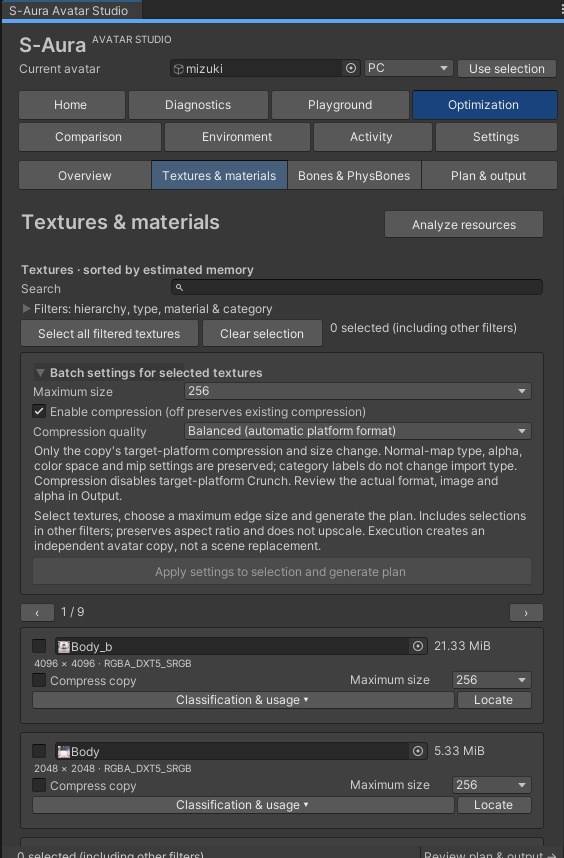Open the PC platform dropdown
Image resolution: width=564 pixels, height=858 pixels.
[x=408, y=68]
